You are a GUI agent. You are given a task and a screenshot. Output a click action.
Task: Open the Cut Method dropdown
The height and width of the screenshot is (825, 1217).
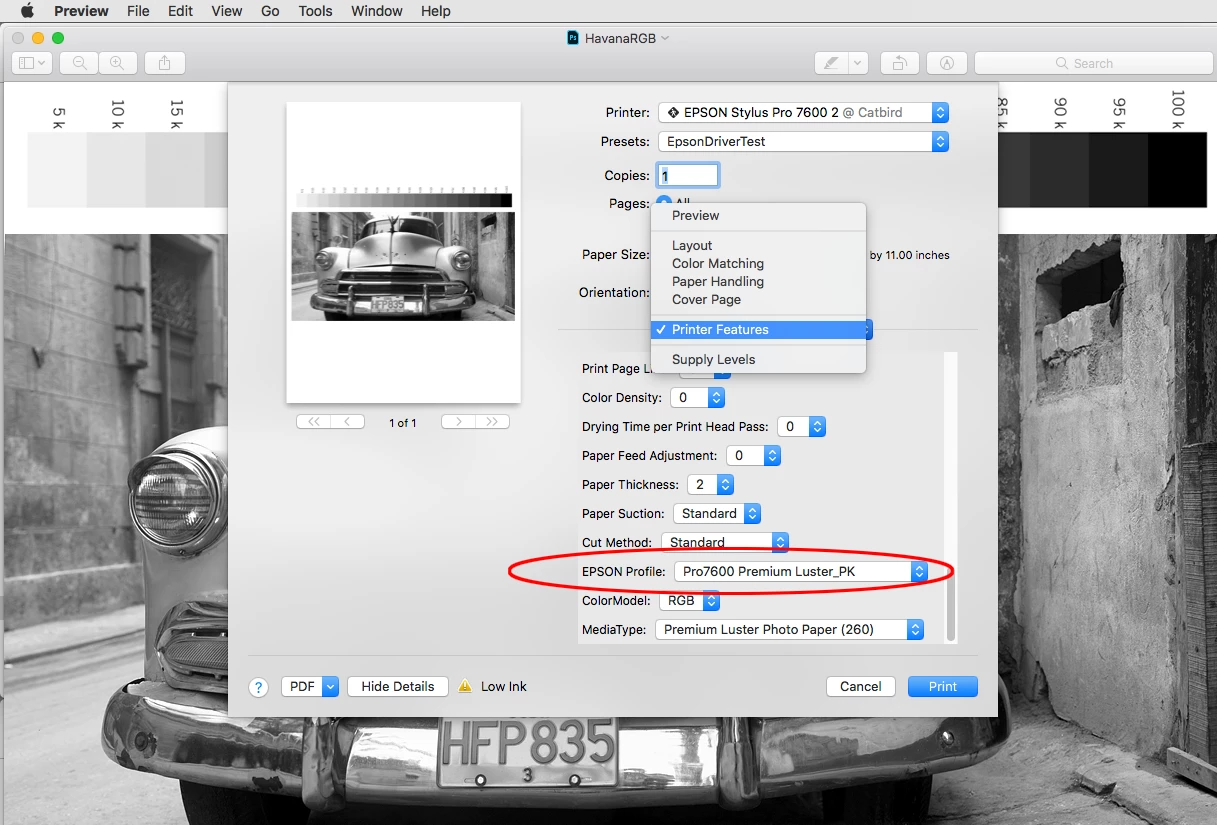[724, 542]
